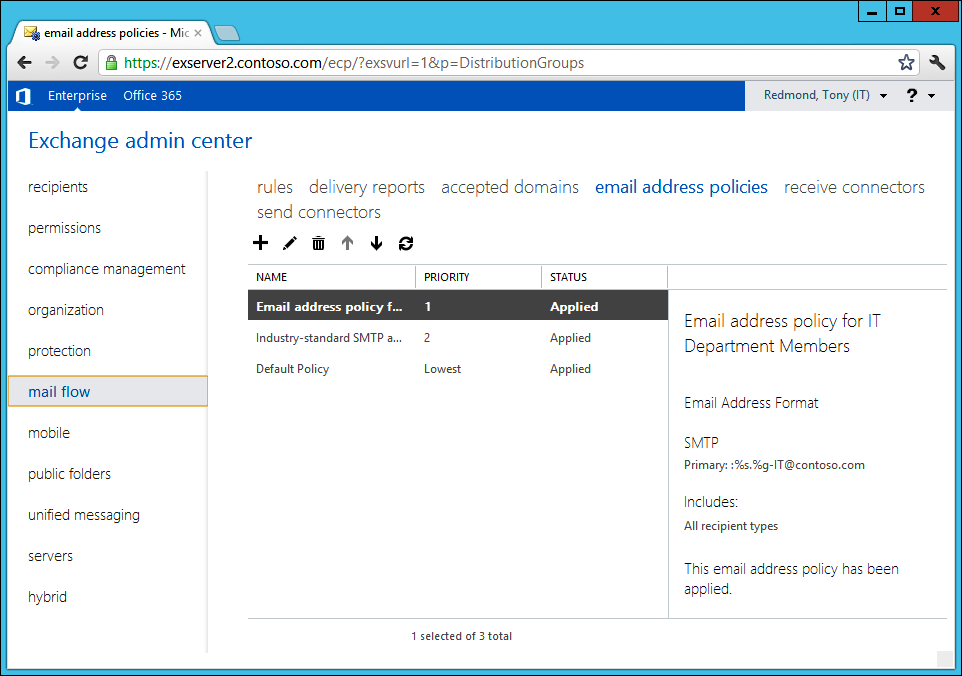Open accepted domains tab
Screen dimensions: 962x676
510,187
